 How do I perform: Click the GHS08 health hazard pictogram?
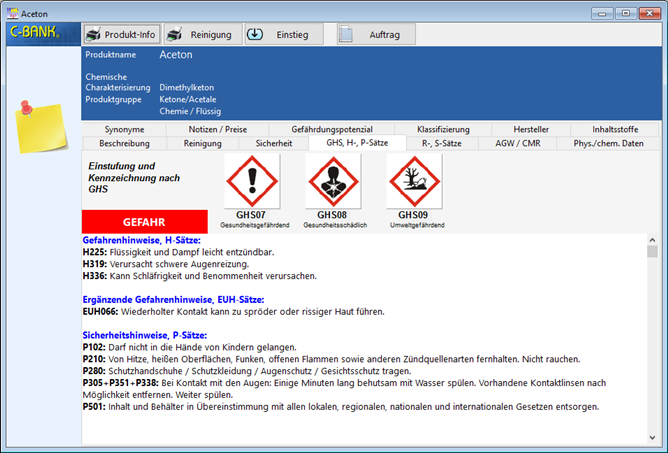pos(332,181)
